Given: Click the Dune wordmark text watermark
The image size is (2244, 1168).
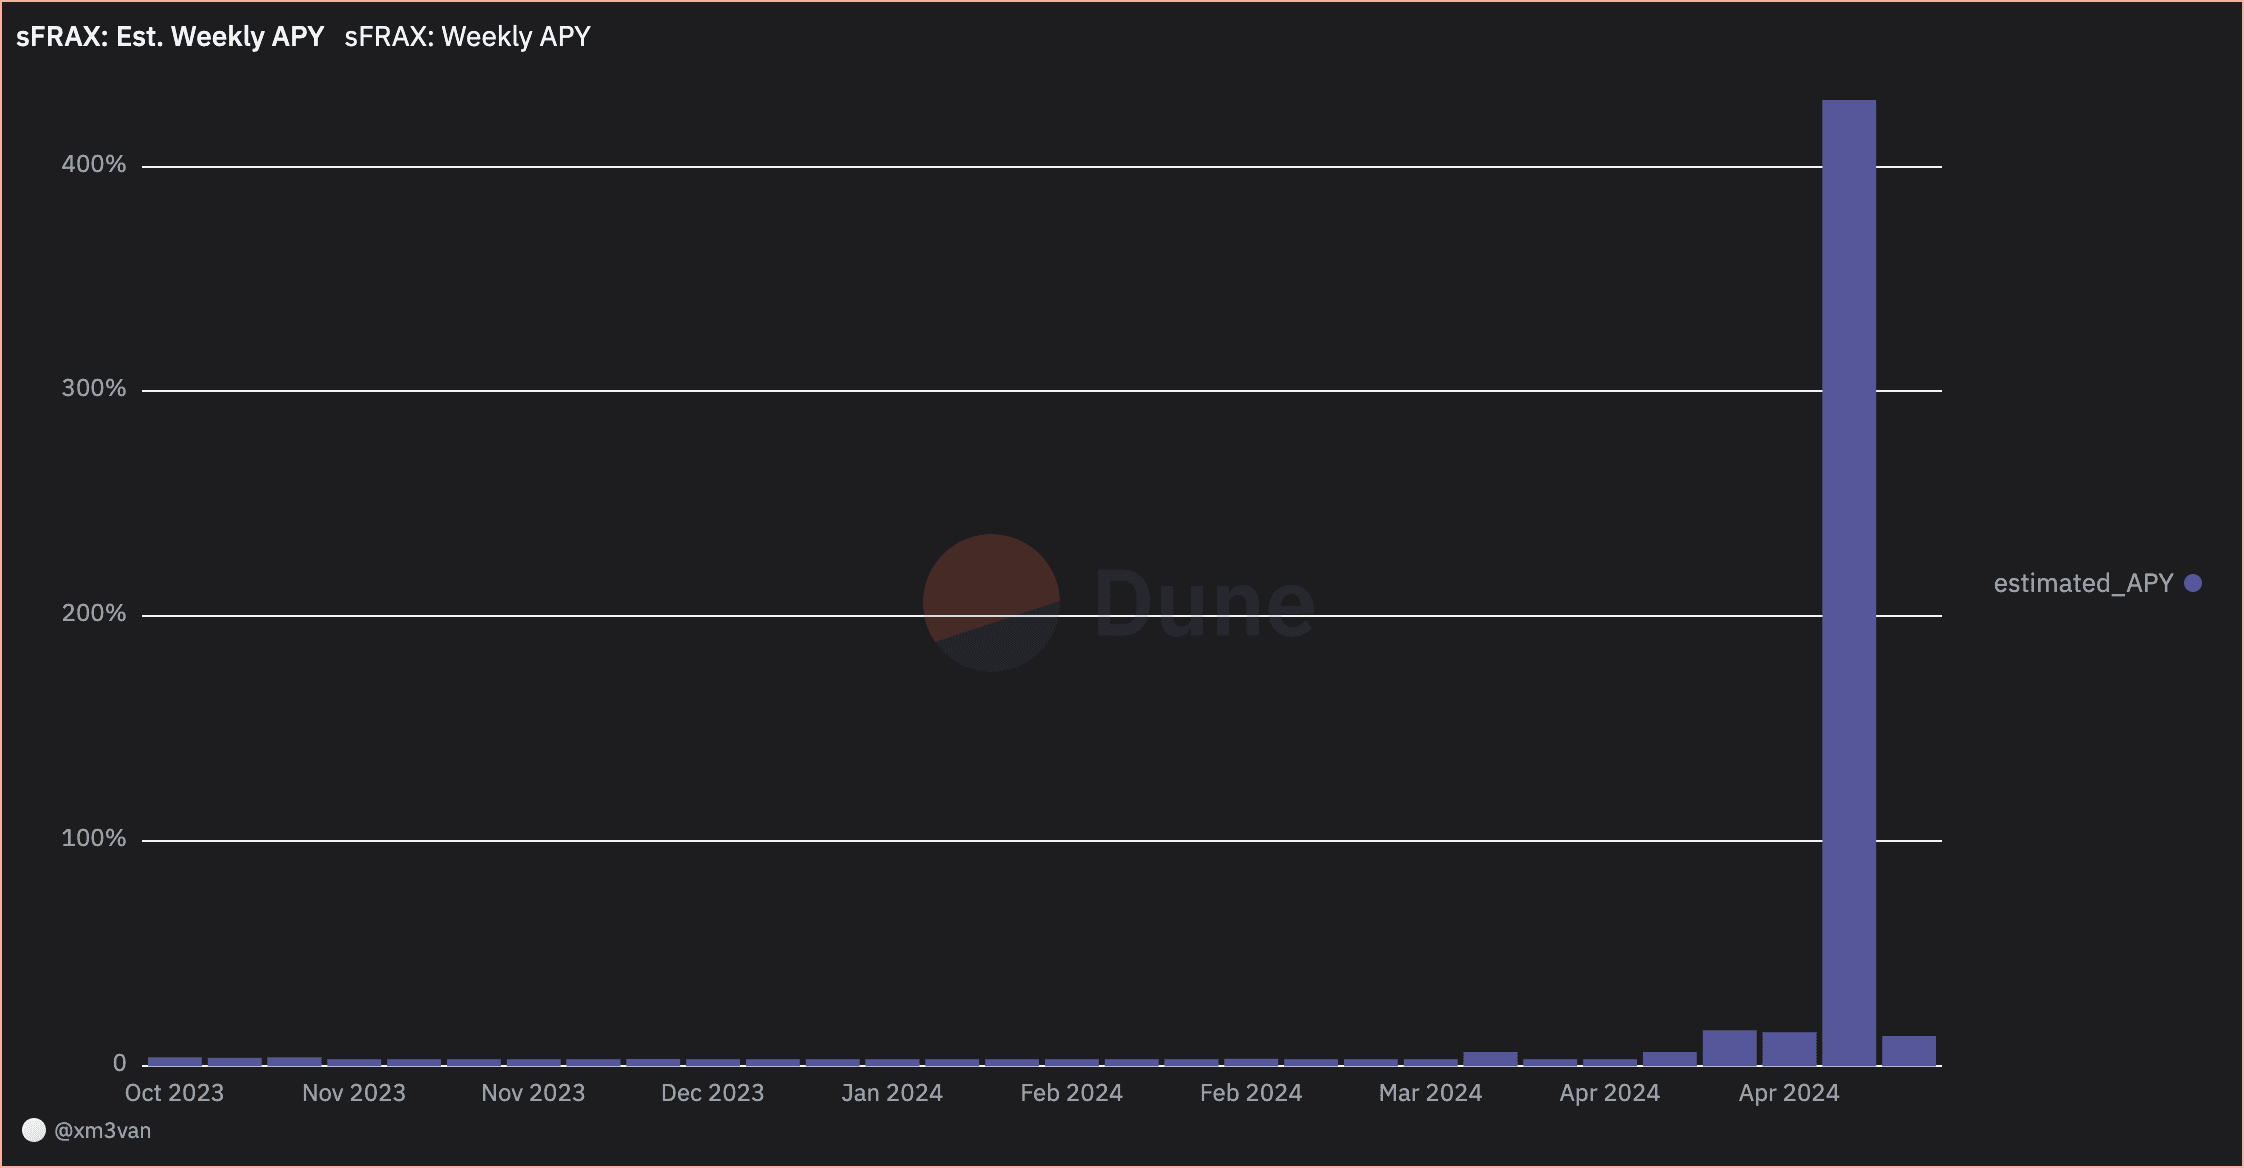Looking at the screenshot, I should [x=1204, y=603].
